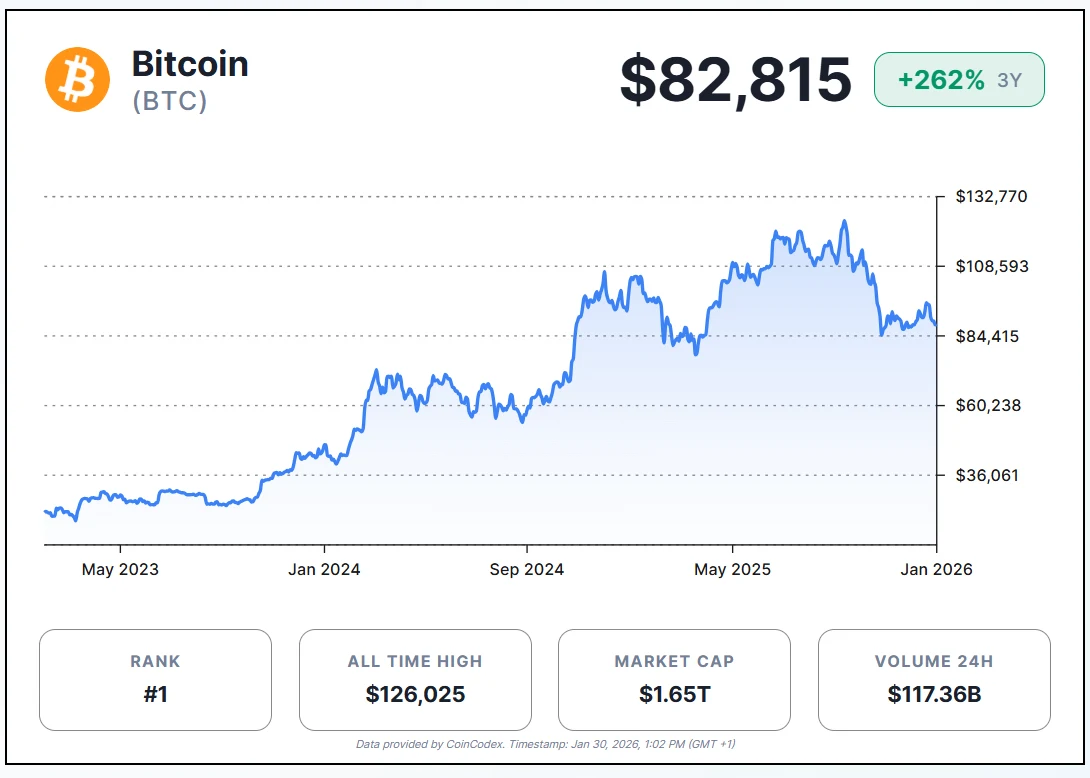The height and width of the screenshot is (778, 1090).
Task: Click the May 2023 x-axis marker
Action: pyautogui.click(x=120, y=569)
